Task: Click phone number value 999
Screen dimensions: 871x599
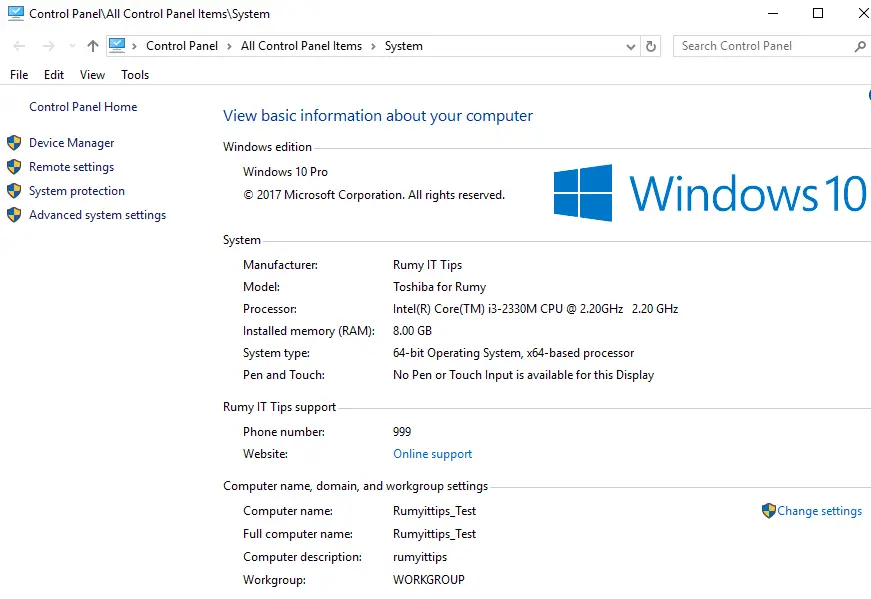Action: (402, 432)
